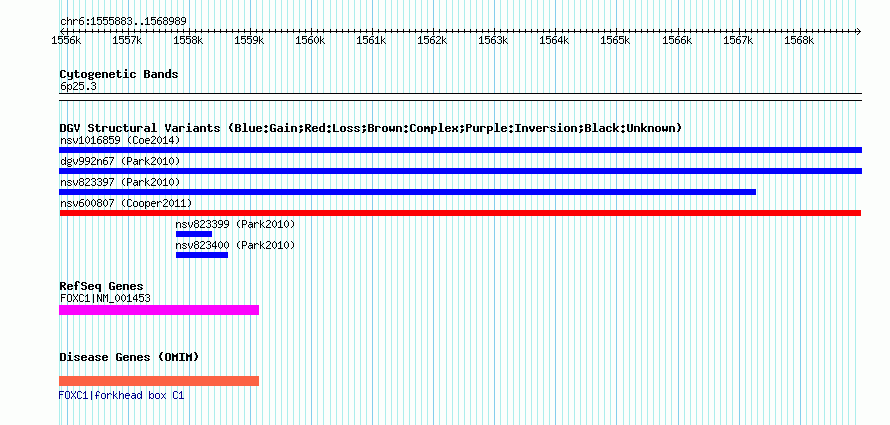Click the short nsv823399 blue variant bar
Viewport: 890px width, 425px height.
click(x=194, y=234)
